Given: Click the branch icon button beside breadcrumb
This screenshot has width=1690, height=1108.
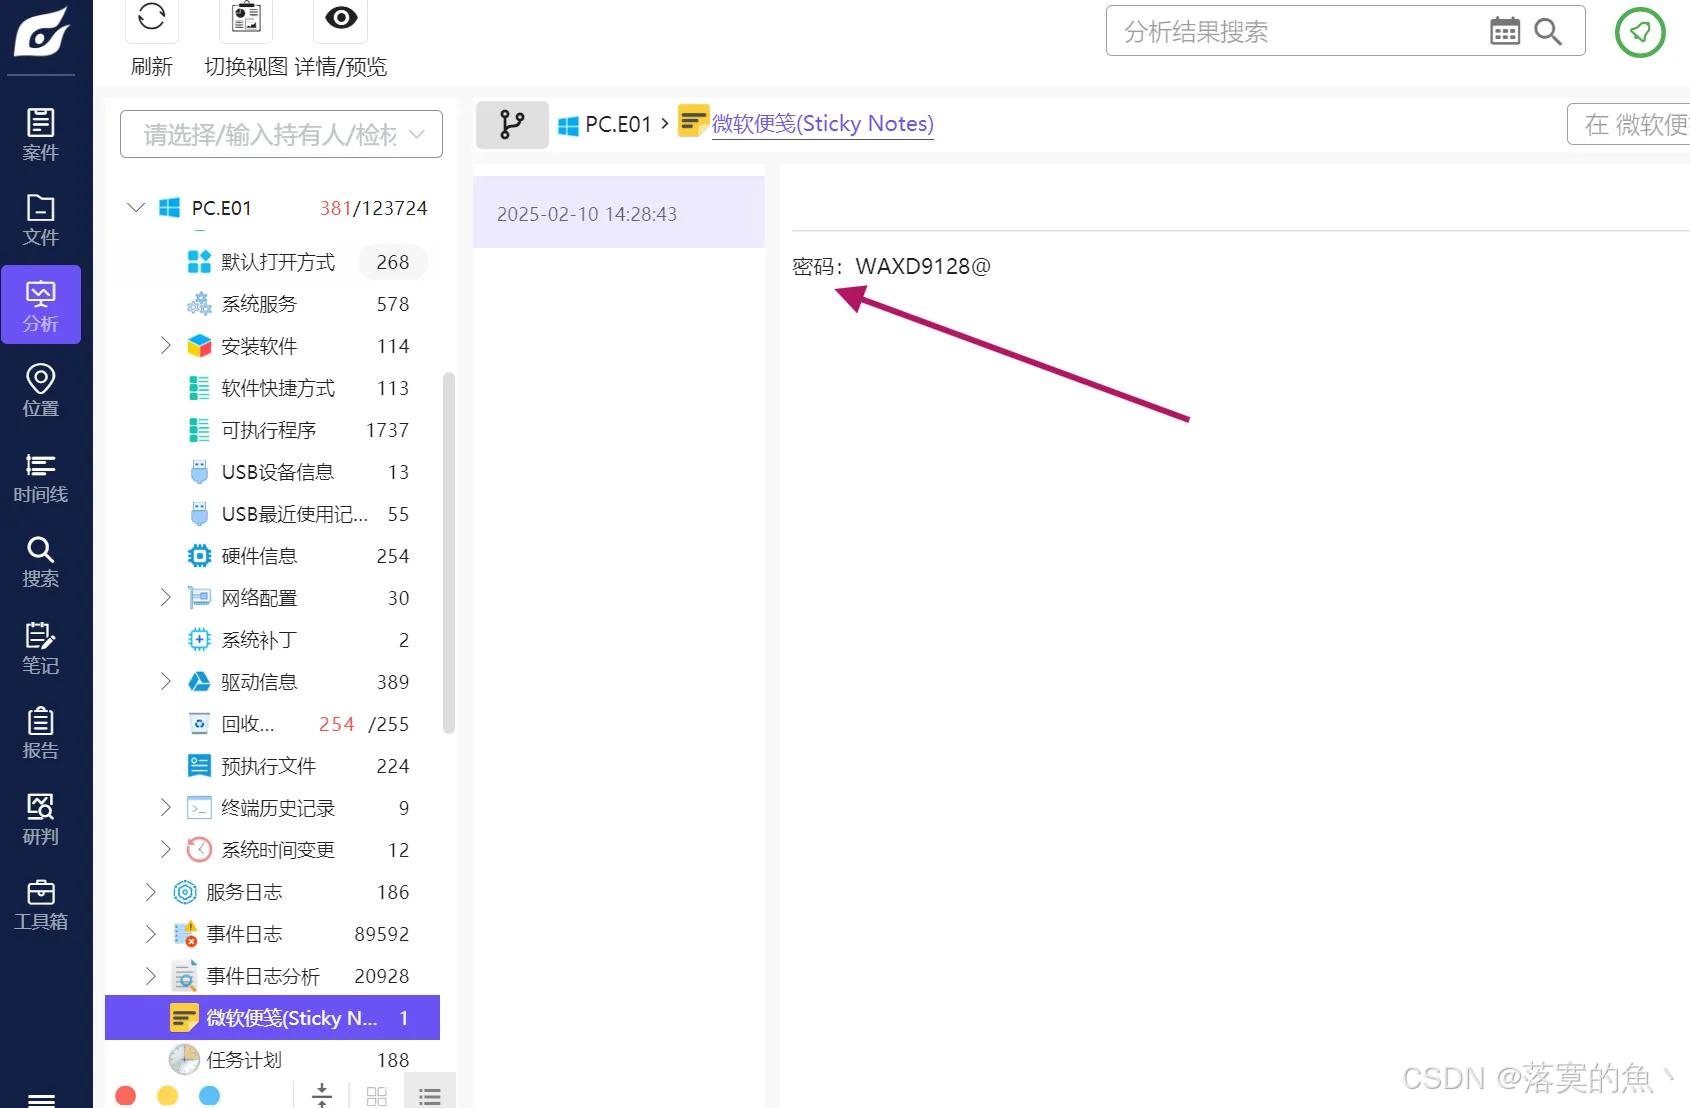Looking at the screenshot, I should (512, 124).
